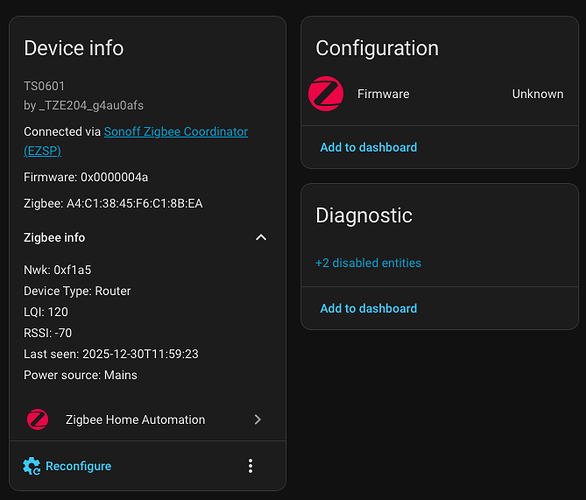Add Diagnostic entities to dashboard

click(x=368, y=308)
